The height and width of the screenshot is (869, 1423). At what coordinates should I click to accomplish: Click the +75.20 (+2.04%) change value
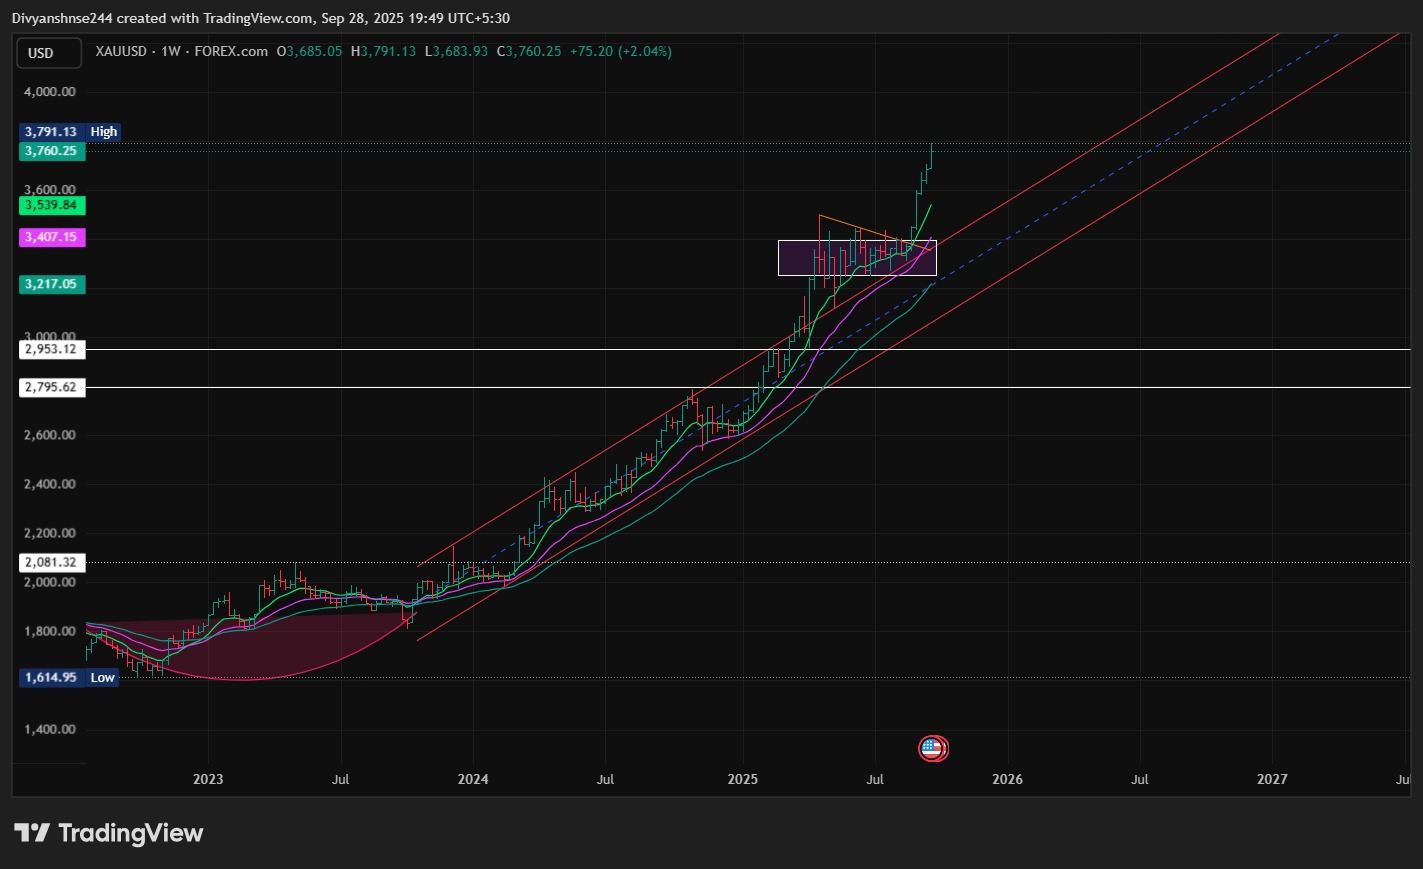(621, 51)
